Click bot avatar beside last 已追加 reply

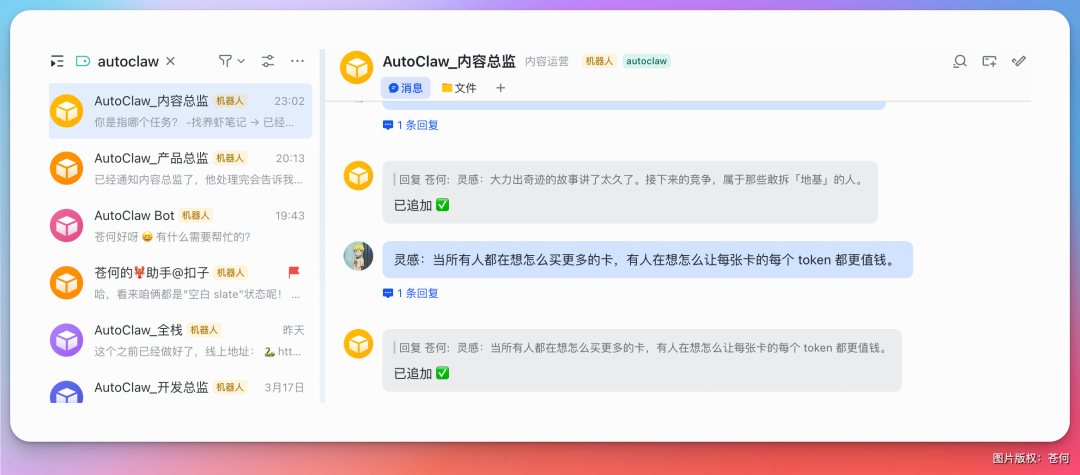358,344
